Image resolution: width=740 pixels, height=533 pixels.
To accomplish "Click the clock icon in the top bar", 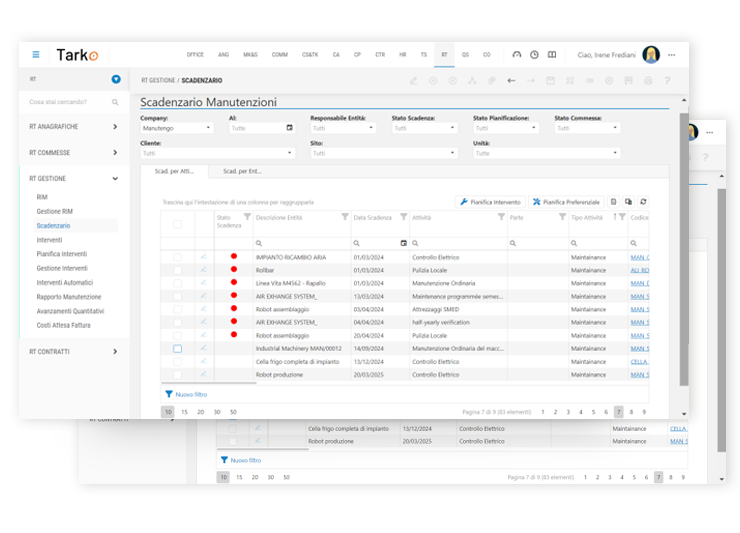I will coord(534,55).
